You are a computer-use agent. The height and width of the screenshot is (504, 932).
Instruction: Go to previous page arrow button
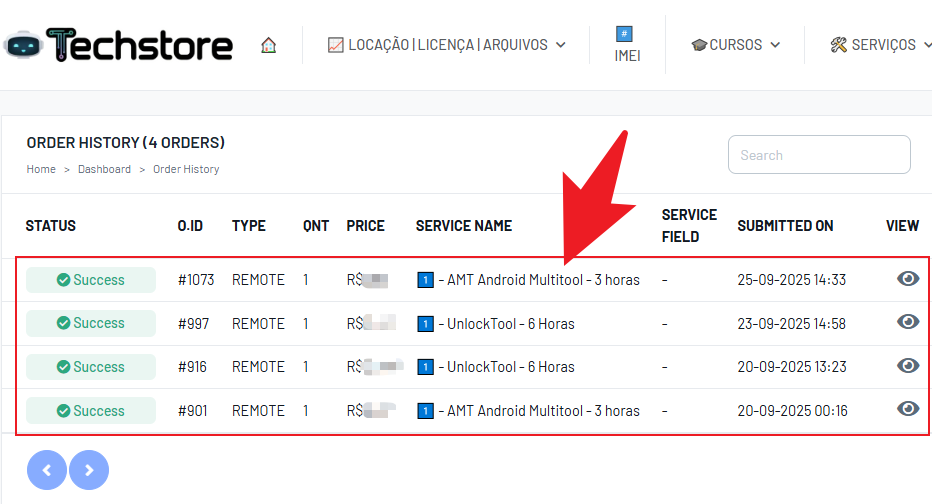coord(47,469)
